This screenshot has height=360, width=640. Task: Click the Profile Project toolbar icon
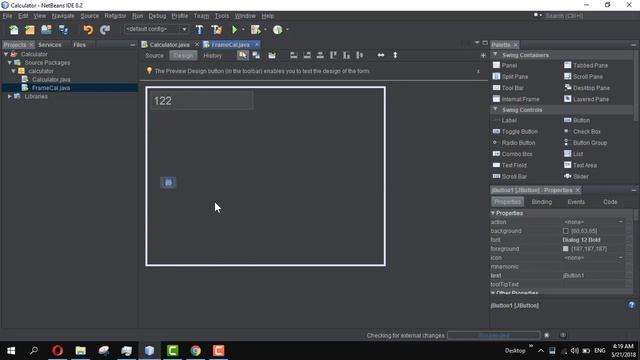(x=278, y=30)
